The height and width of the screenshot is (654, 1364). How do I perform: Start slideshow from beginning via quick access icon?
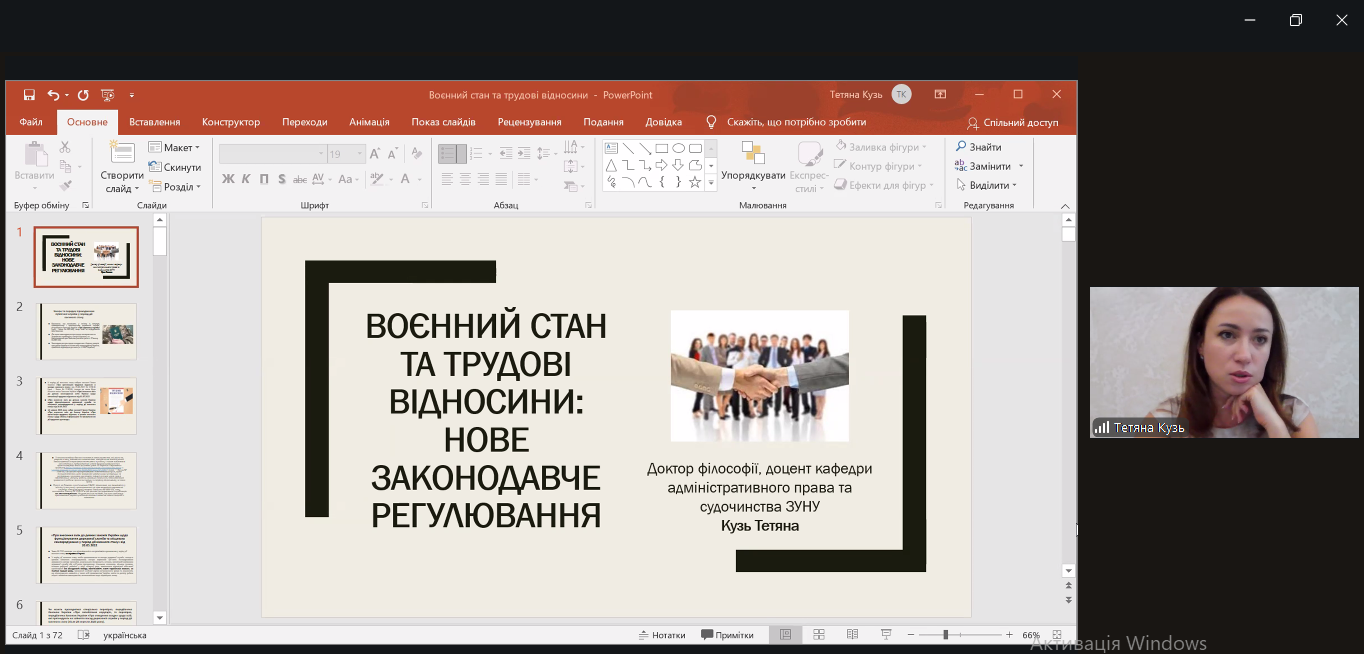[107, 95]
